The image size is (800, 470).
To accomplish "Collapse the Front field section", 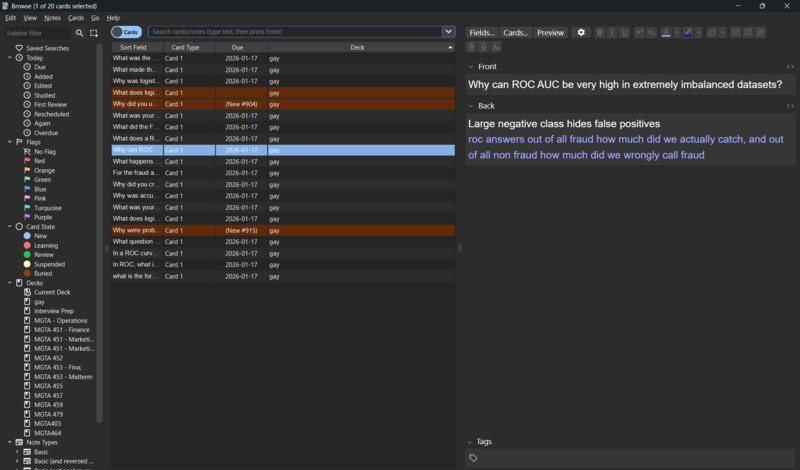I will 471,67.
